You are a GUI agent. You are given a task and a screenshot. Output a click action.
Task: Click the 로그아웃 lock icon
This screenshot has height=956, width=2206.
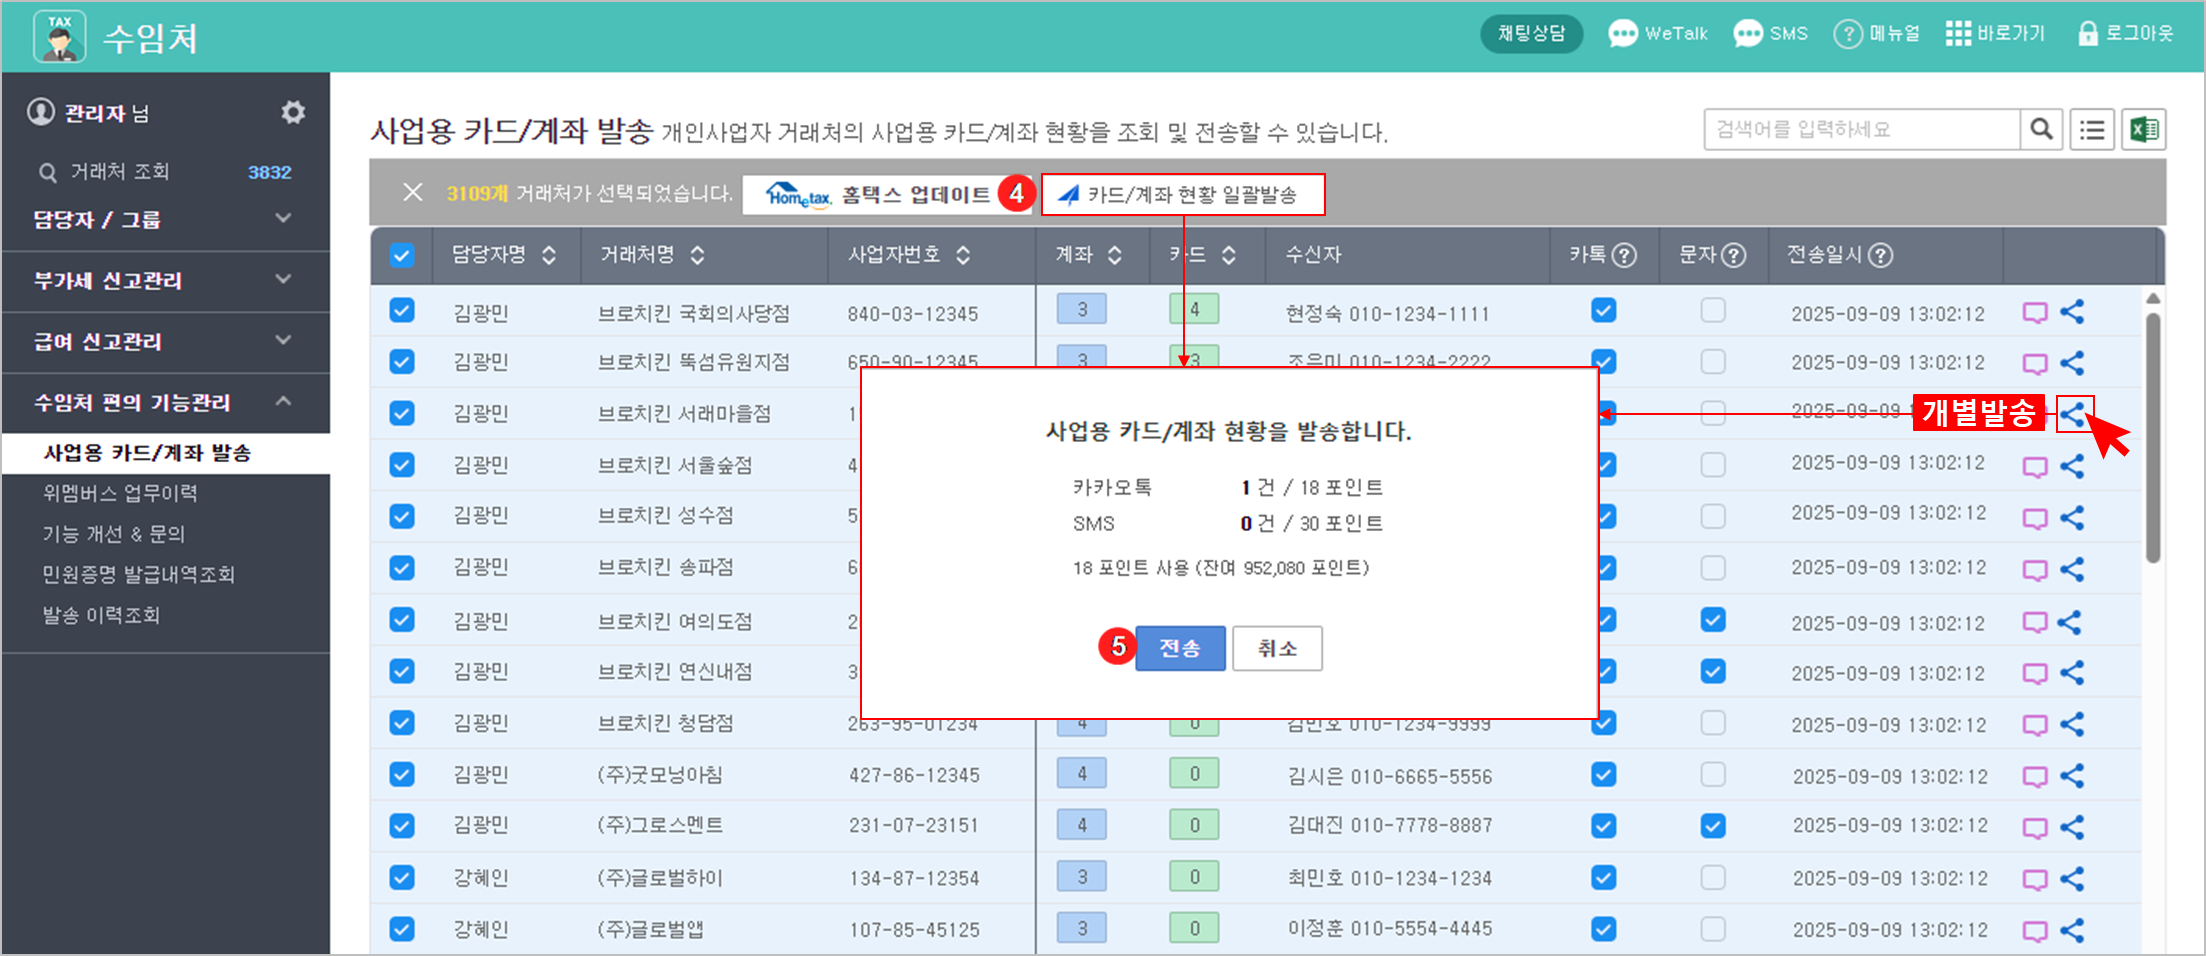point(2088,33)
